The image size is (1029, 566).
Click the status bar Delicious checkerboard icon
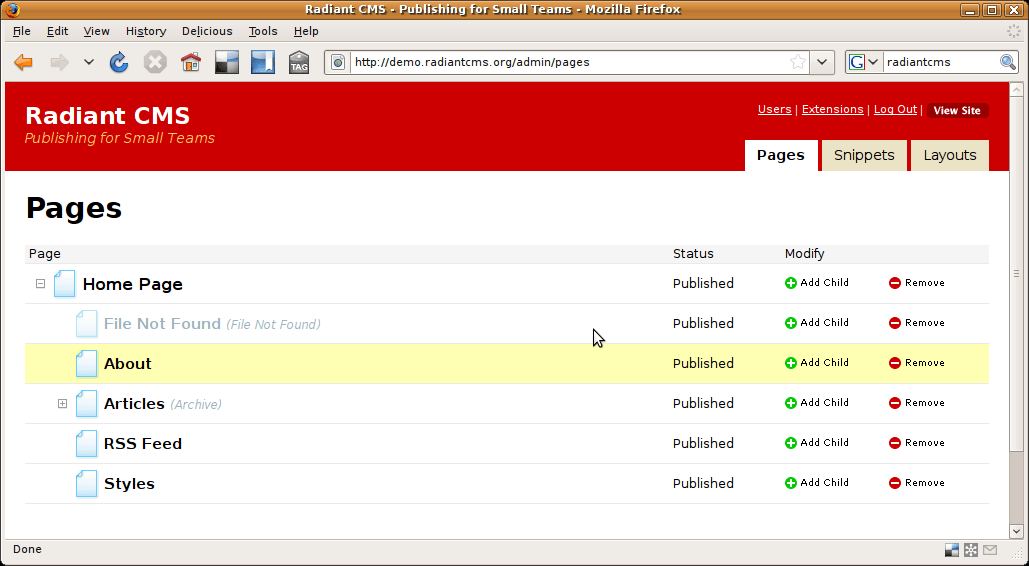pyautogui.click(x=952, y=550)
